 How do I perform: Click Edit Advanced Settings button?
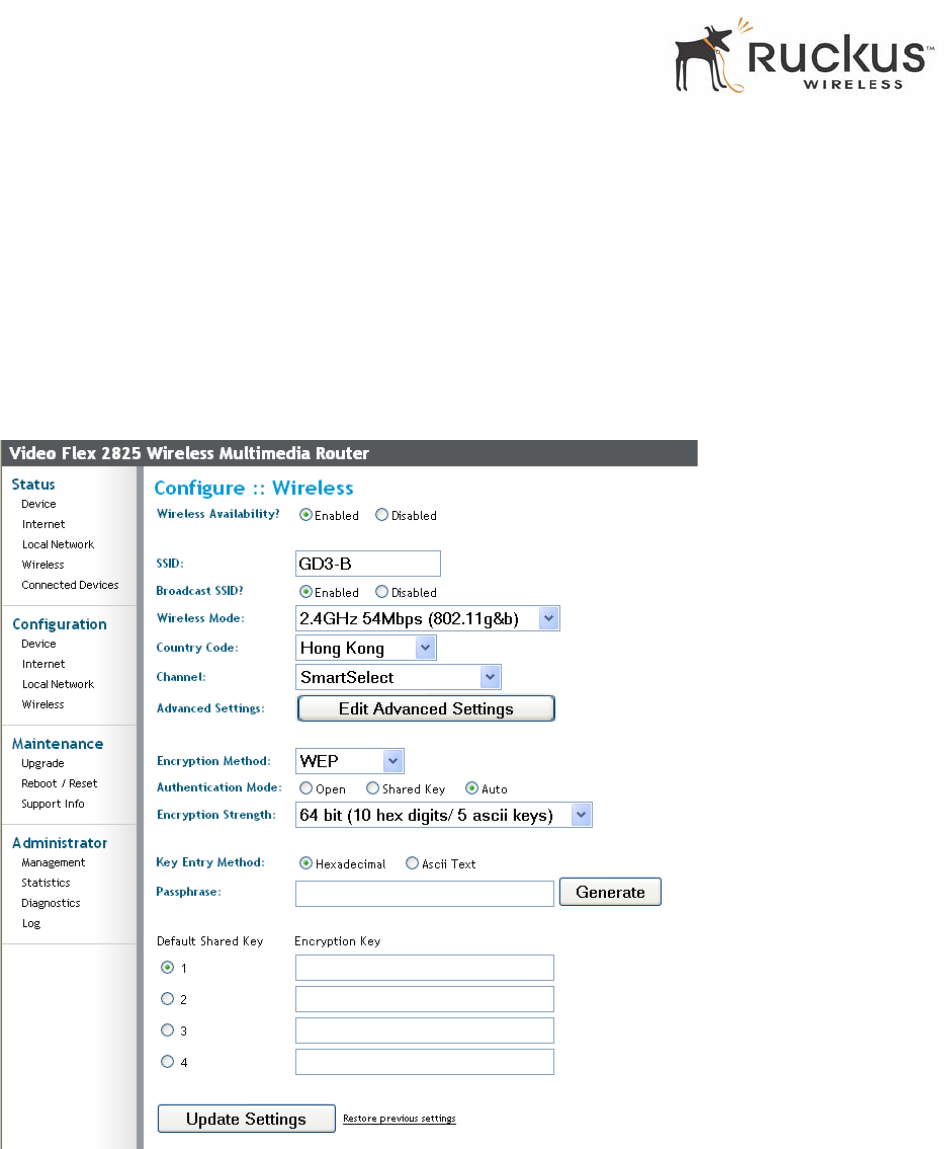click(x=426, y=709)
